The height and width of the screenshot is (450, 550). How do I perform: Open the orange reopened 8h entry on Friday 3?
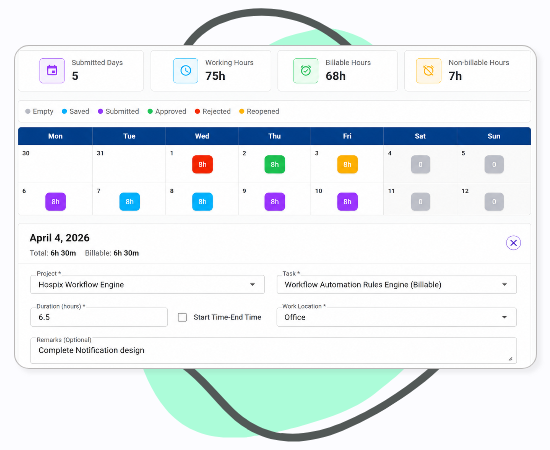click(x=347, y=164)
